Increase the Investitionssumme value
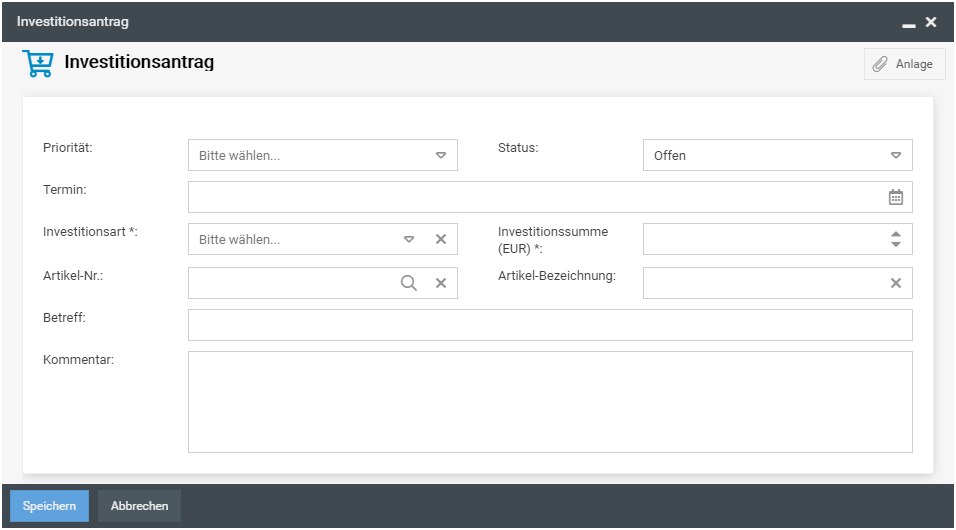Screen dimensions: 956x530 pos(896,234)
